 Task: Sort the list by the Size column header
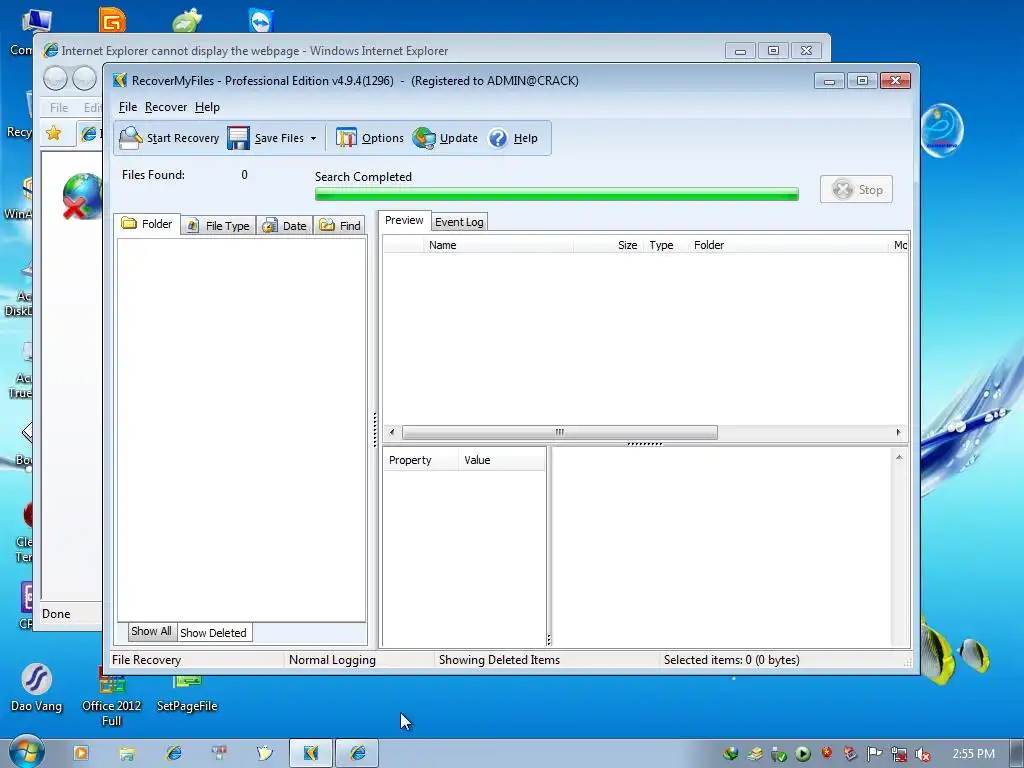(609, 245)
